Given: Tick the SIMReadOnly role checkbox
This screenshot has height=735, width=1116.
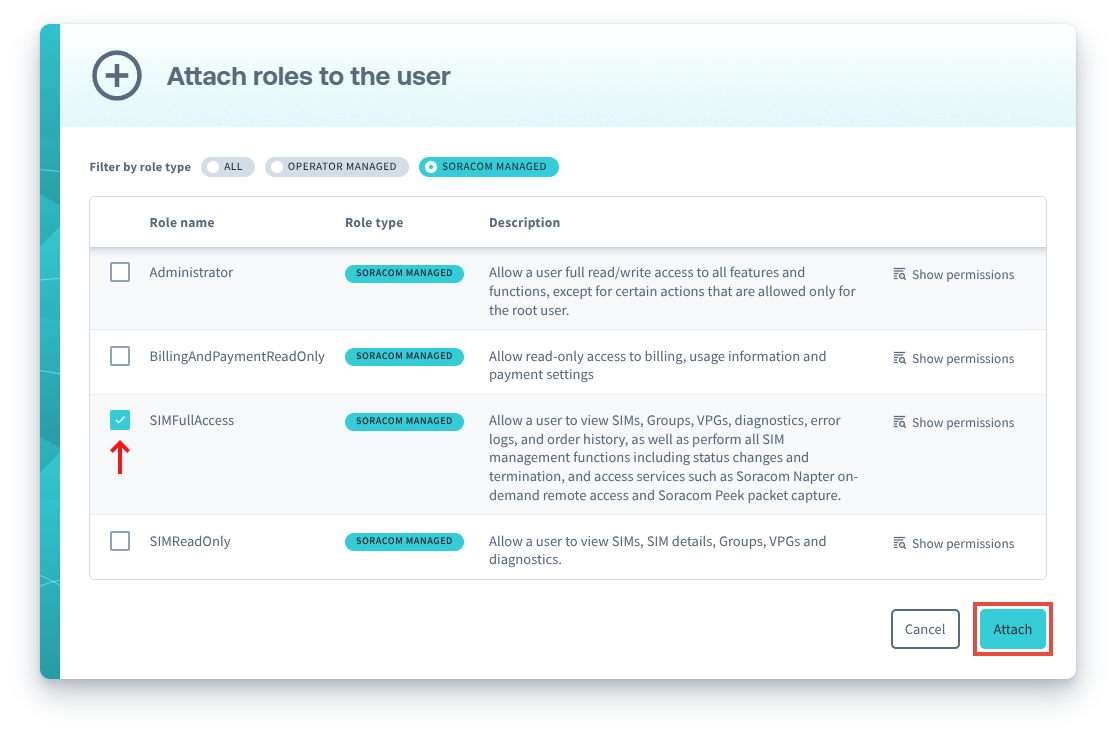Looking at the screenshot, I should [x=120, y=541].
